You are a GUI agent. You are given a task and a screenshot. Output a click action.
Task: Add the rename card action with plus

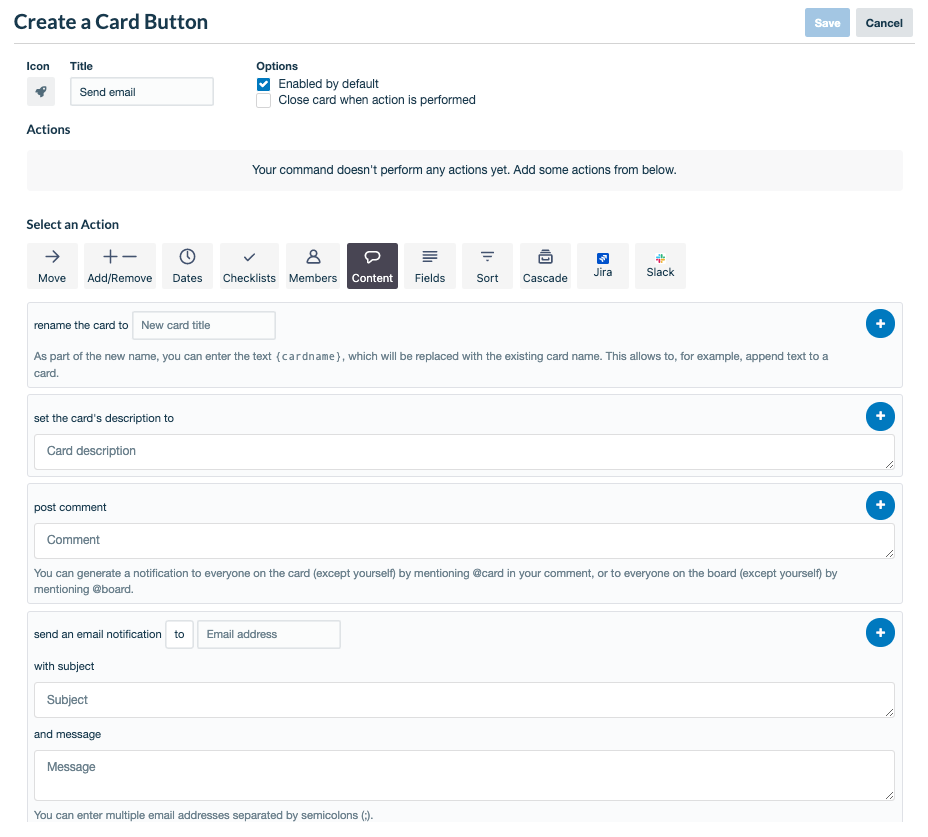click(880, 324)
